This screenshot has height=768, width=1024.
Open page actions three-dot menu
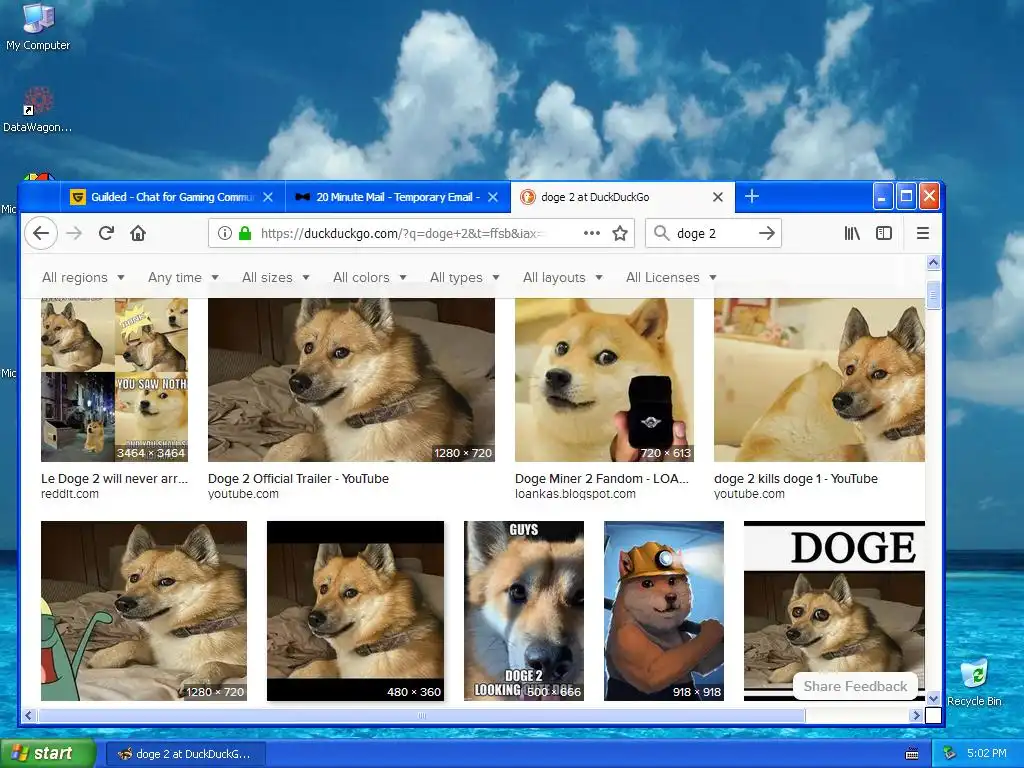(592, 233)
